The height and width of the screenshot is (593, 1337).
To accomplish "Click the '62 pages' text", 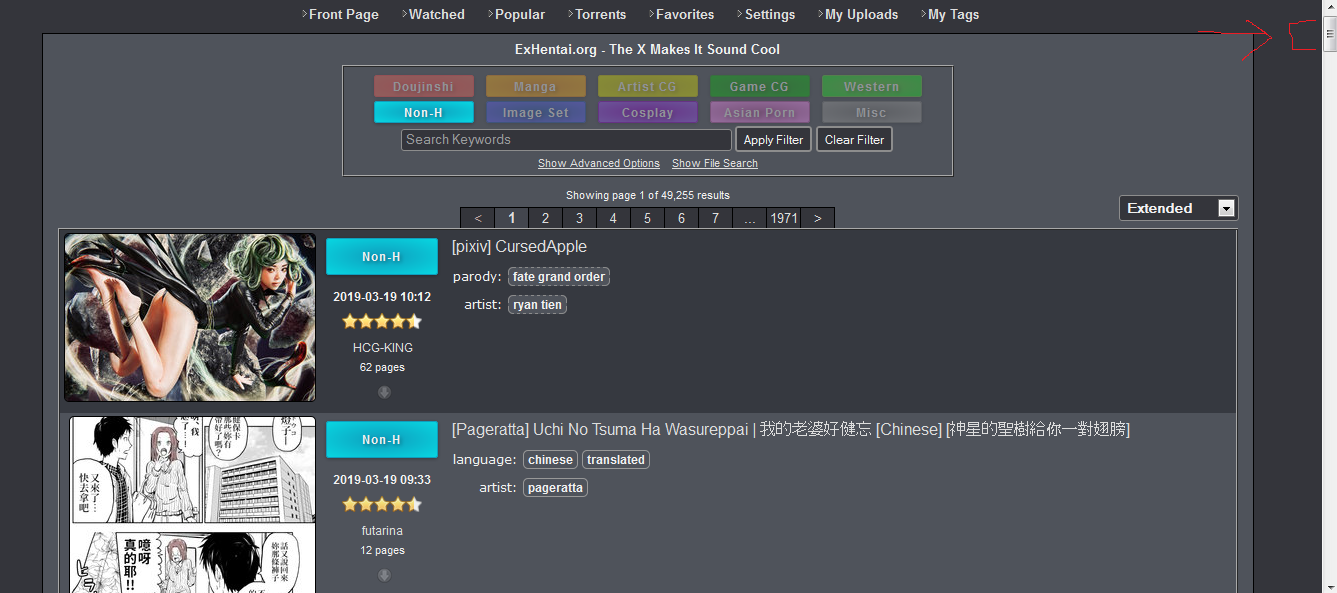I will [x=382, y=368].
